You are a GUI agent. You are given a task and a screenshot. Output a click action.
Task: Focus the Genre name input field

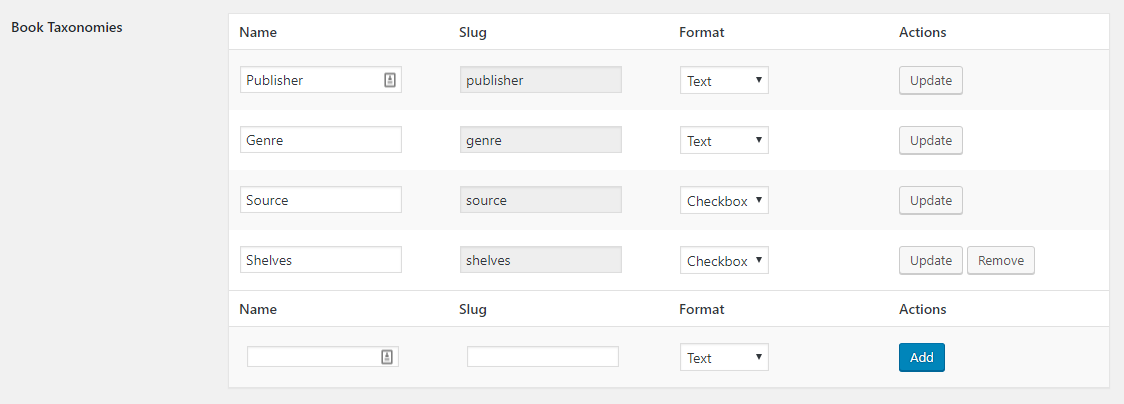coord(321,140)
